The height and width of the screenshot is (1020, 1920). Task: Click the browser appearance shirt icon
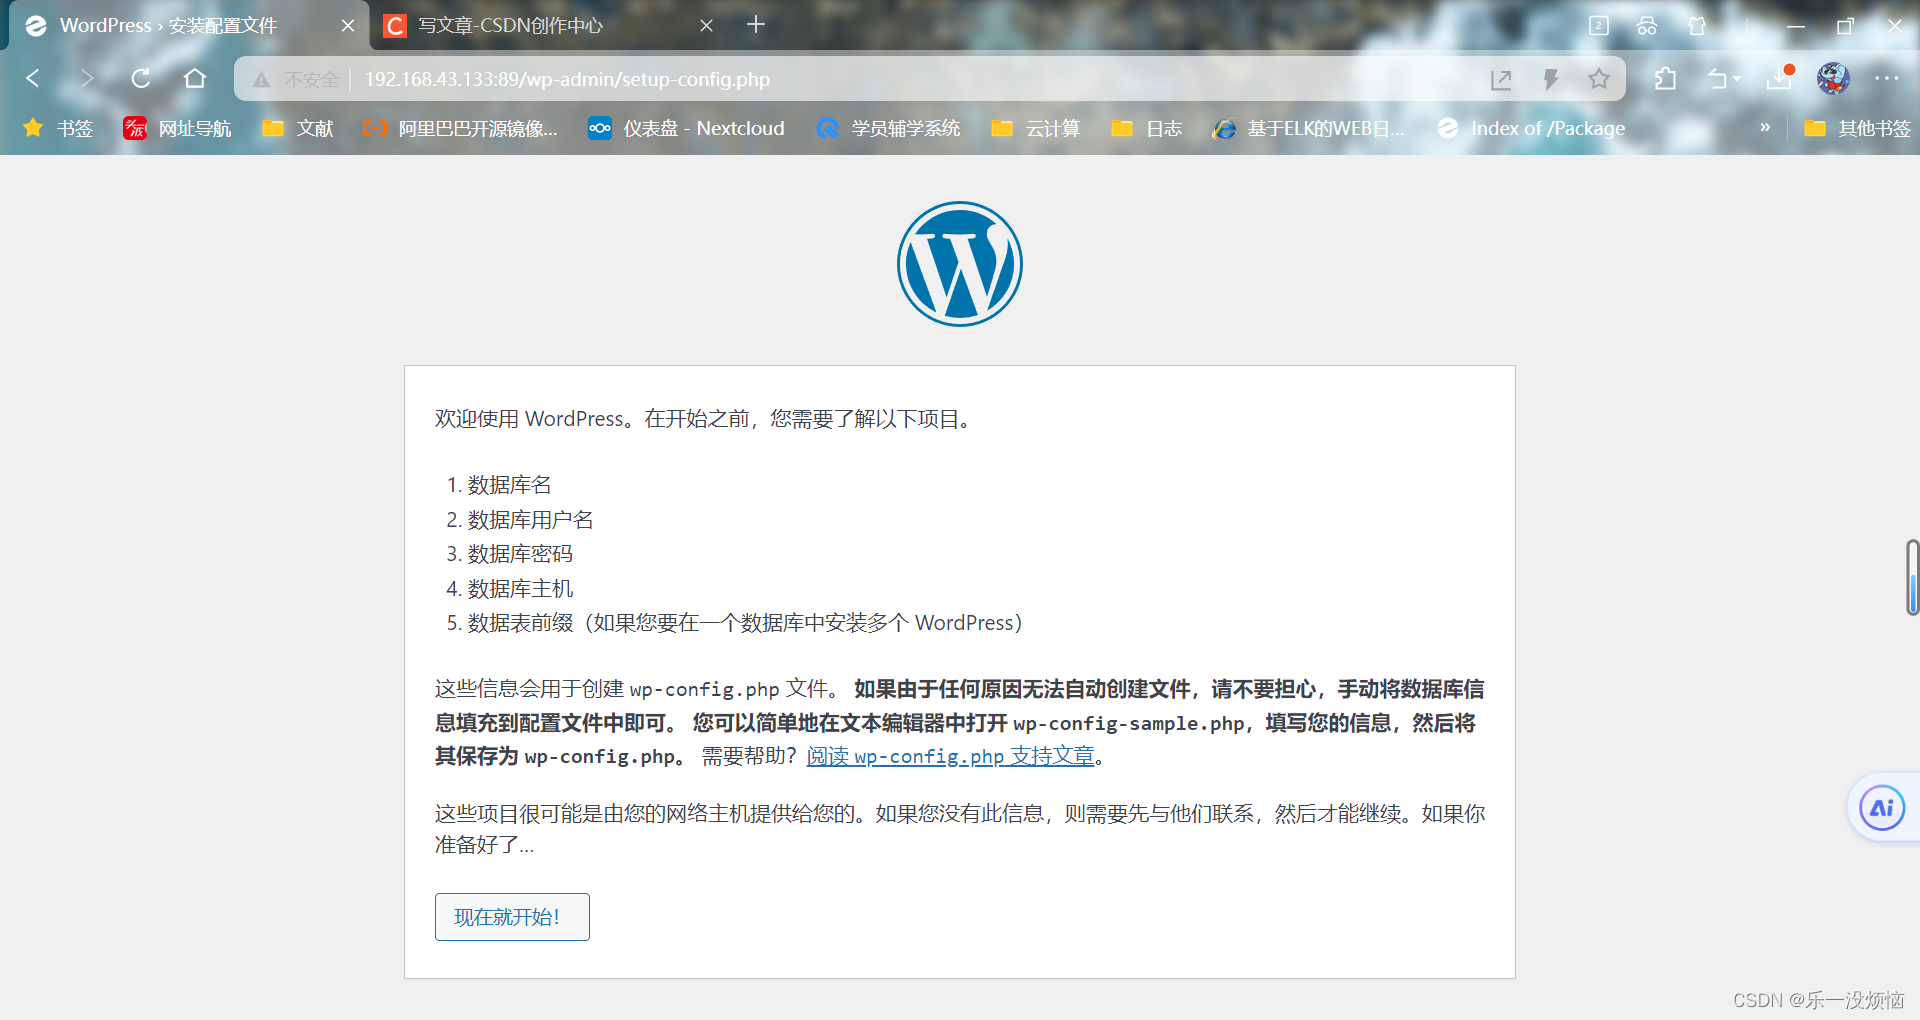click(x=1697, y=26)
